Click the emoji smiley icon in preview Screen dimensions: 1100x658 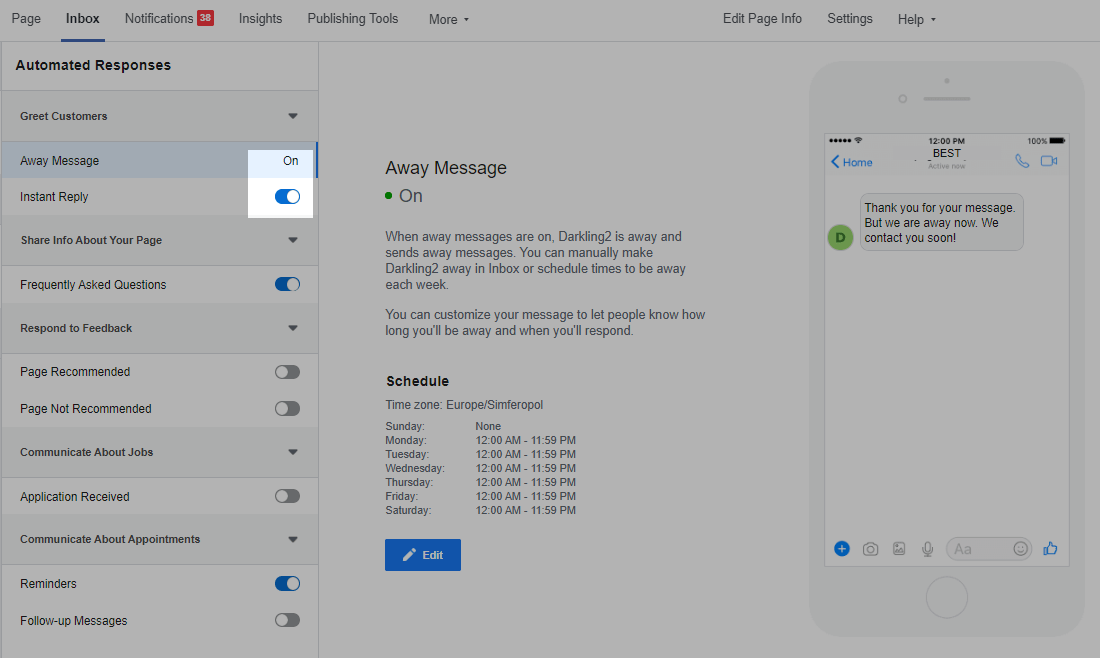tap(1021, 549)
